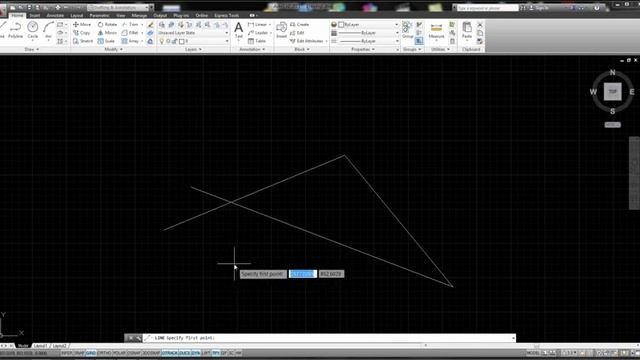This screenshot has width=640, height=360.
Task: Open the Layout2 tab
Action: (x=60, y=346)
